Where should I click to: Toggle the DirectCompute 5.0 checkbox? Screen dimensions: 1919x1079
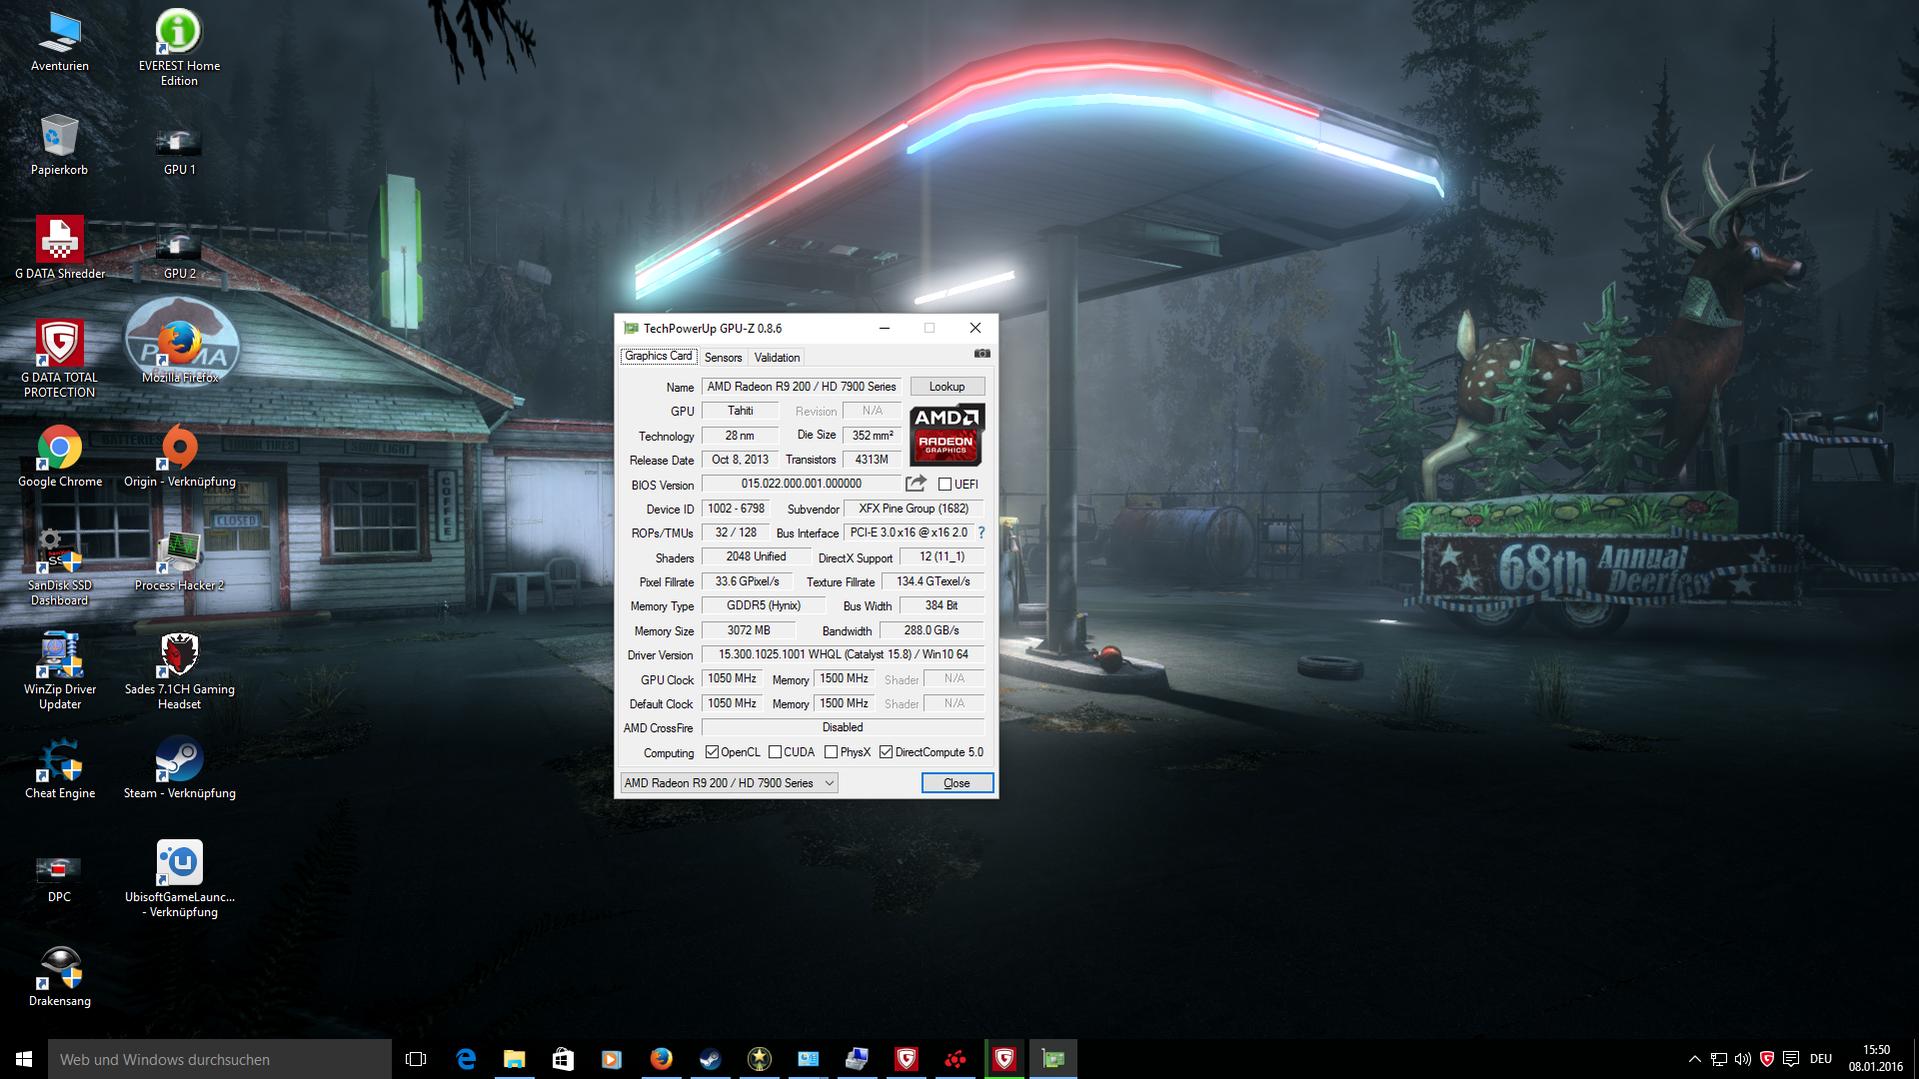tap(886, 752)
